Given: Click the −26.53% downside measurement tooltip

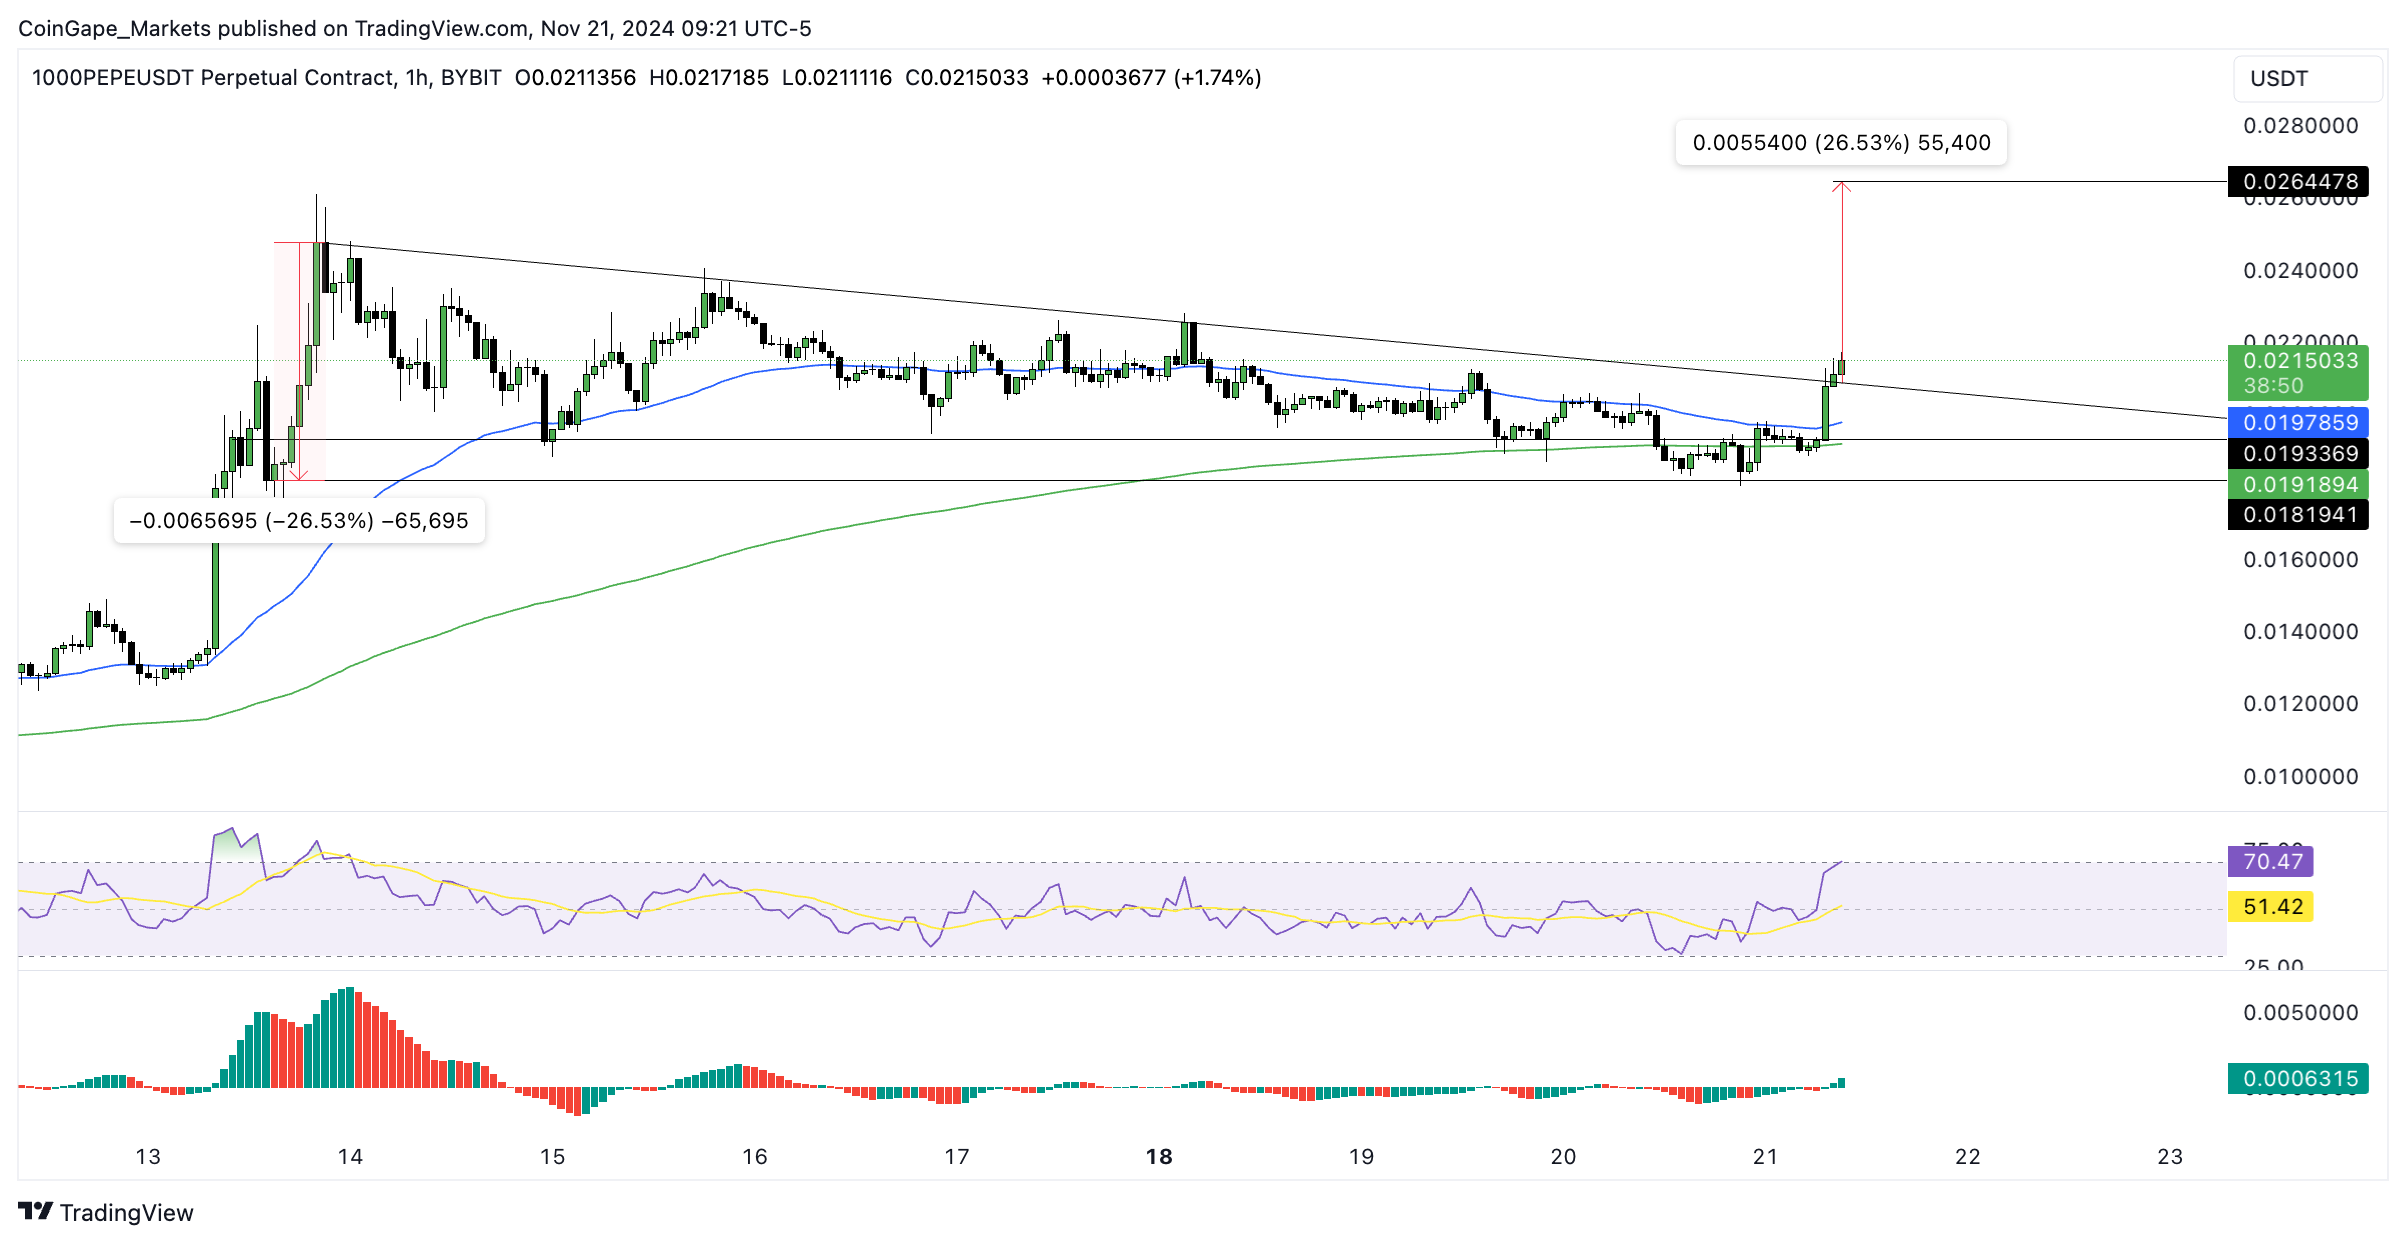Looking at the screenshot, I should (299, 520).
